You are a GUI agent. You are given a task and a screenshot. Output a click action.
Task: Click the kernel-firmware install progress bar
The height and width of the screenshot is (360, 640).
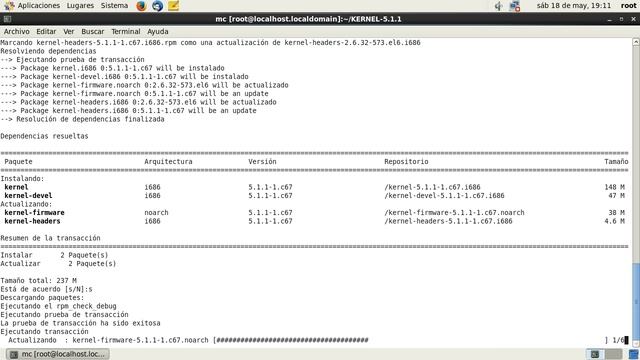tap(410, 340)
